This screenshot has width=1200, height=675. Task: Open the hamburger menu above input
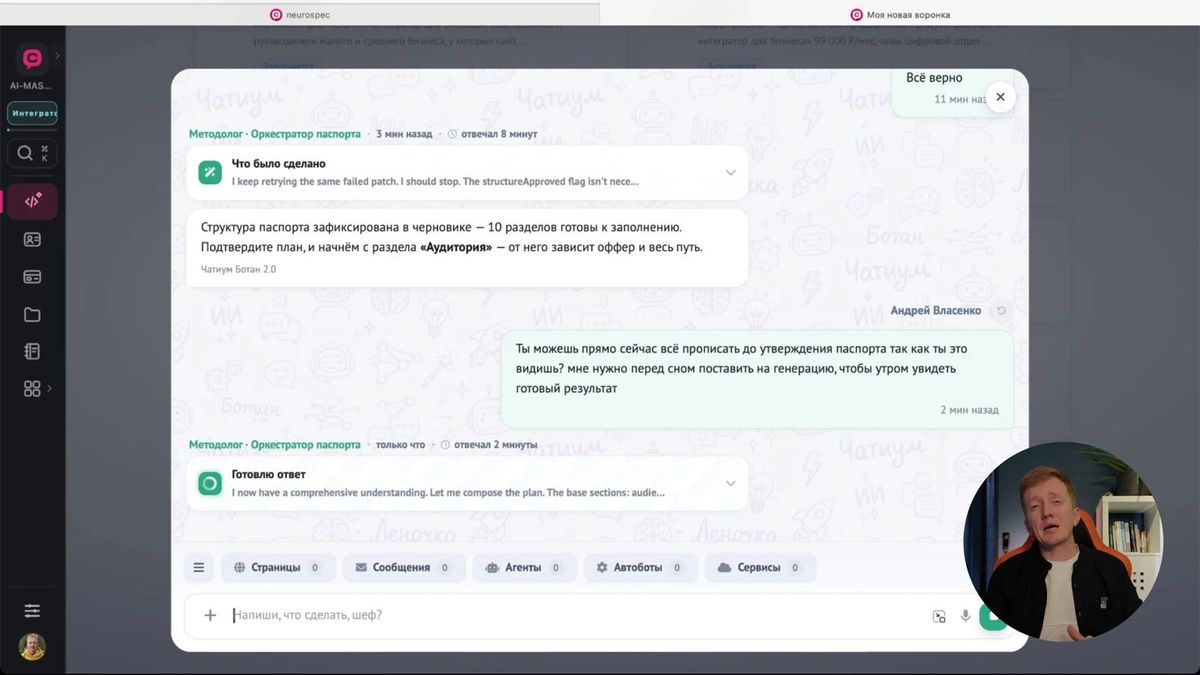(x=199, y=568)
